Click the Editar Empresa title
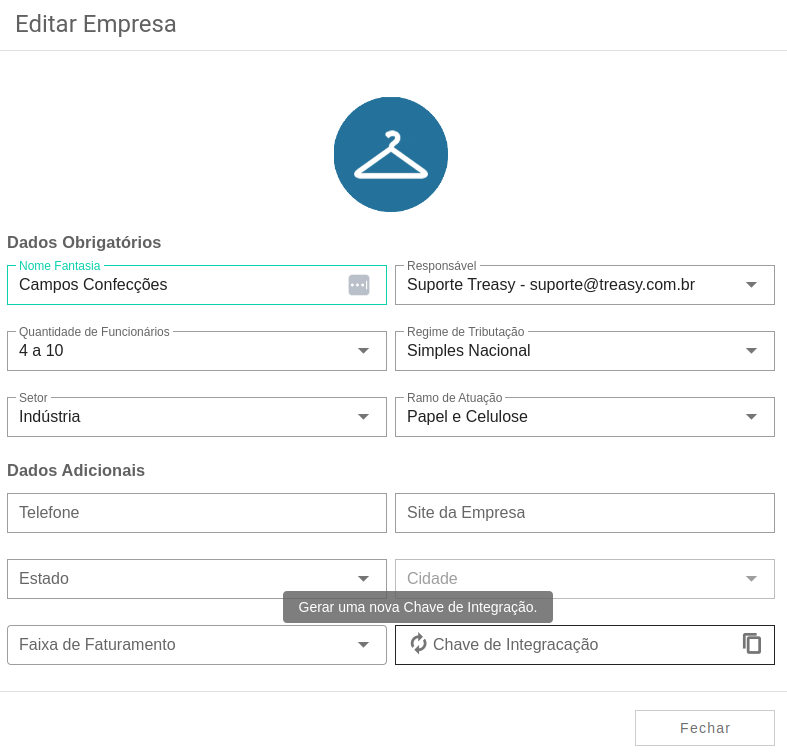Image resolution: width=787 pixels, height=755 pixels. pos(96,24)
